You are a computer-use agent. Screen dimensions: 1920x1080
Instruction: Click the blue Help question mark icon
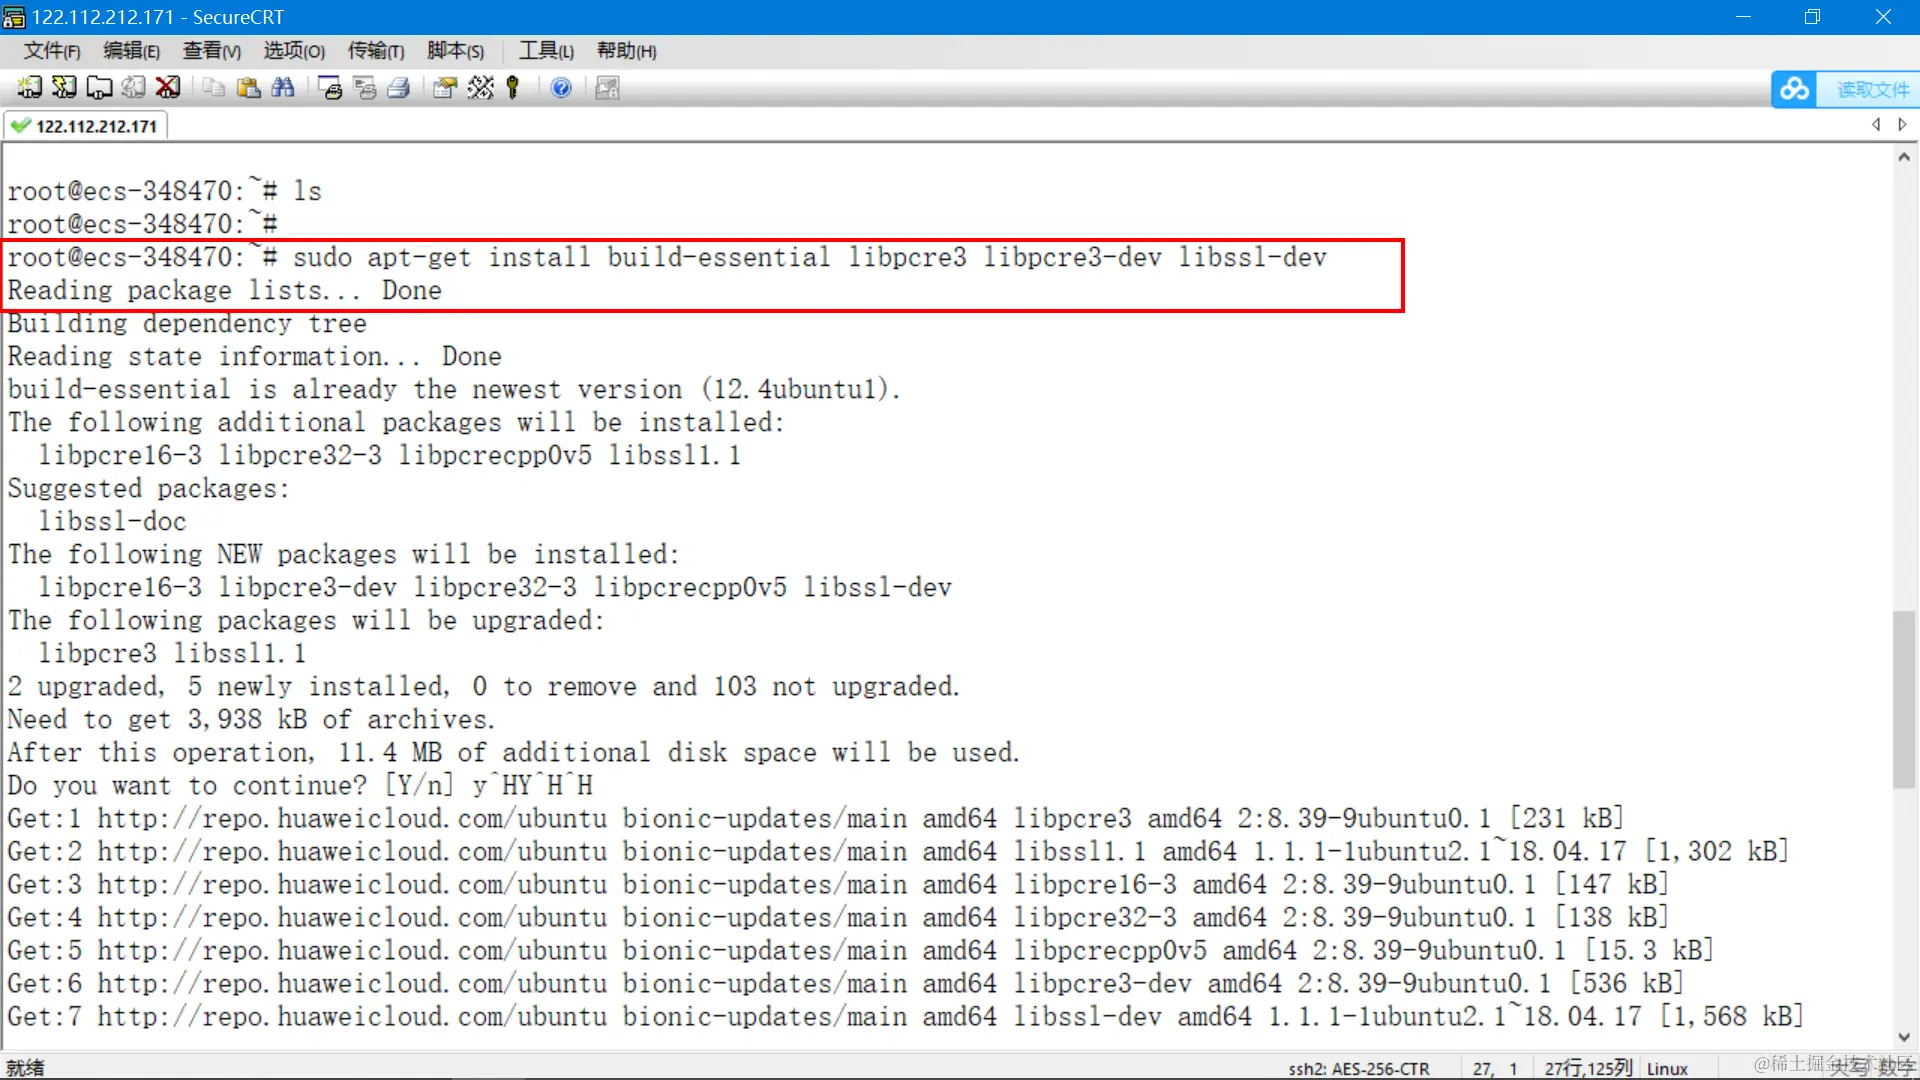pyautogui.click(x=561, y=88)
